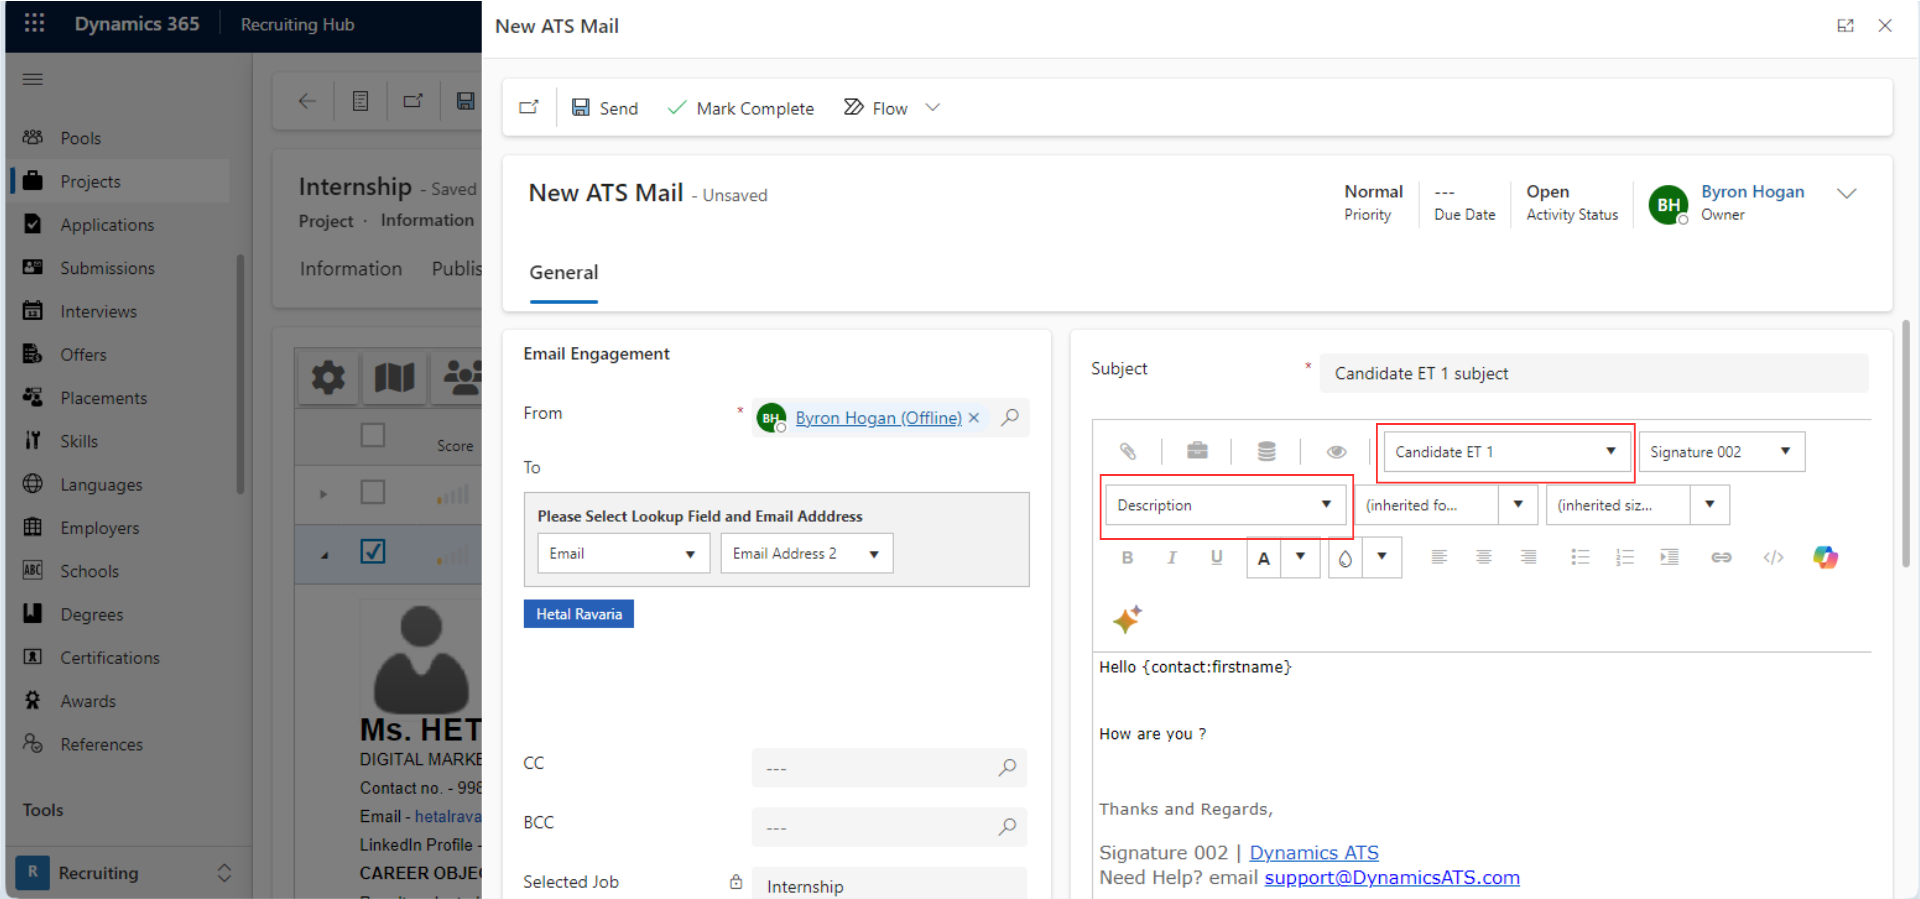Viewport: 1920px width, 899px height.
Task: Click the Flow button
Action: pos(876,107)
